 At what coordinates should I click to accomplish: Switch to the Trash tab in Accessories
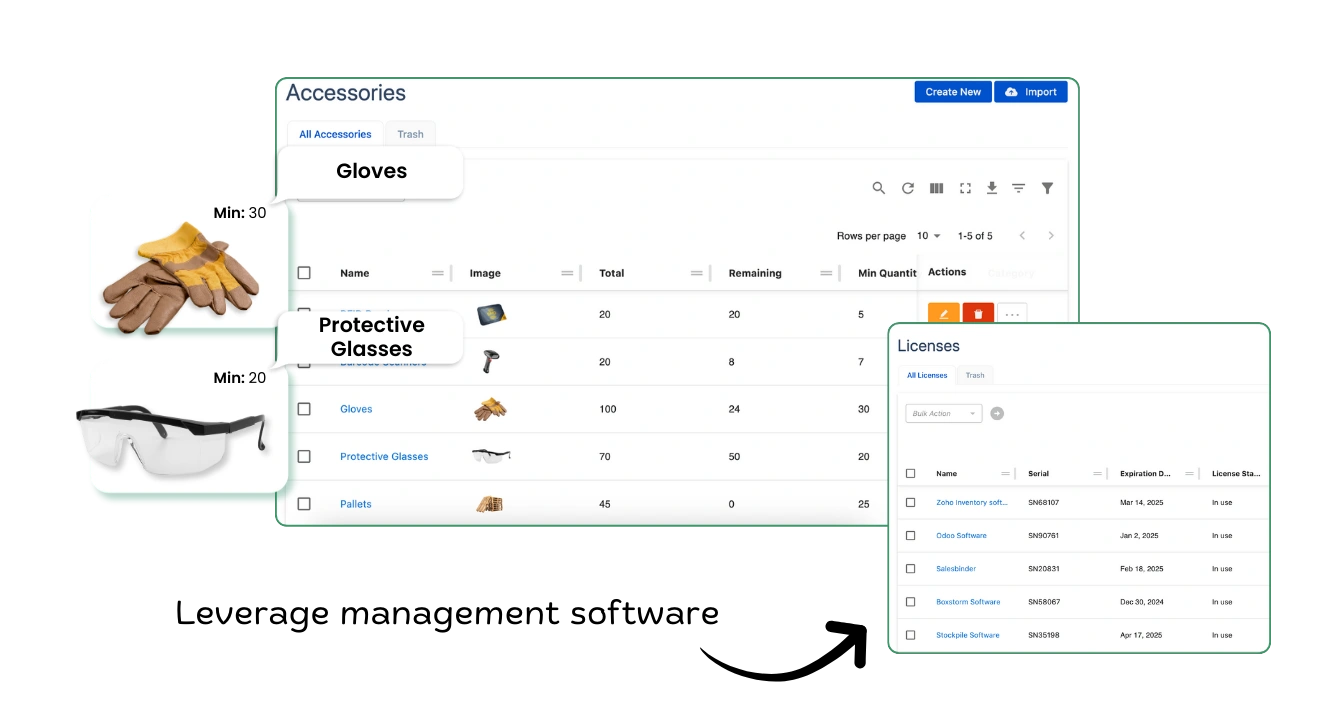coord(410,134)
